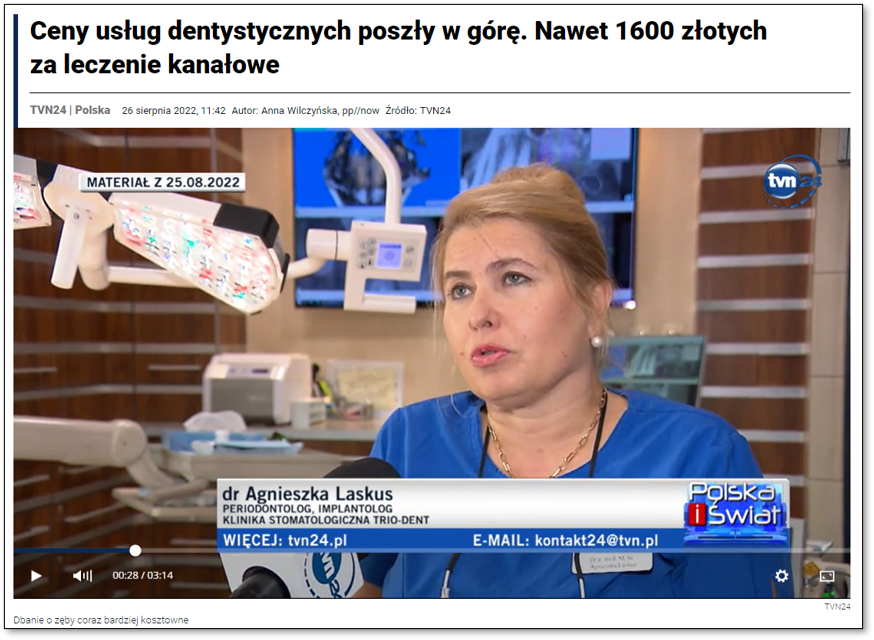This screenshot has width=874, height=640.
Task: Open the video quality settings gear
Action: (x=779, y=575)
